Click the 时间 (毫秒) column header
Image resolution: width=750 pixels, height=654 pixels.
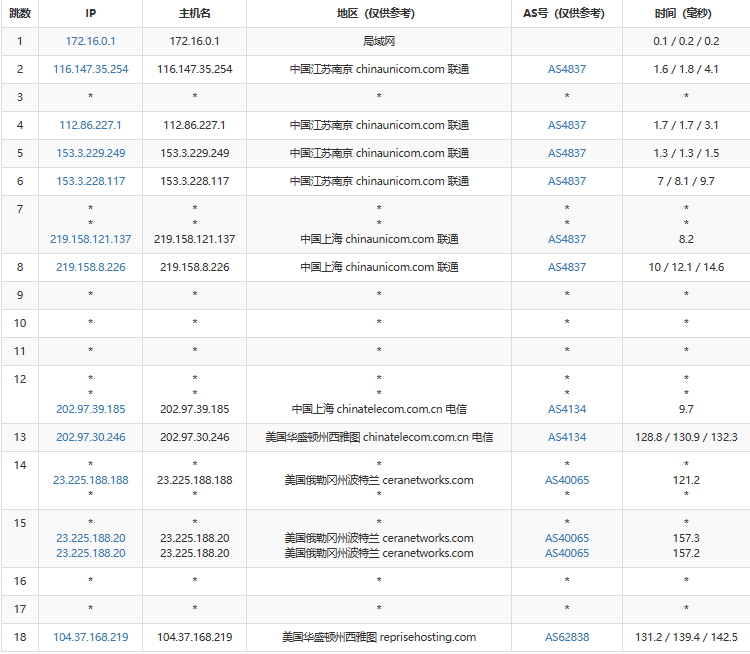(x=686, y=13)
